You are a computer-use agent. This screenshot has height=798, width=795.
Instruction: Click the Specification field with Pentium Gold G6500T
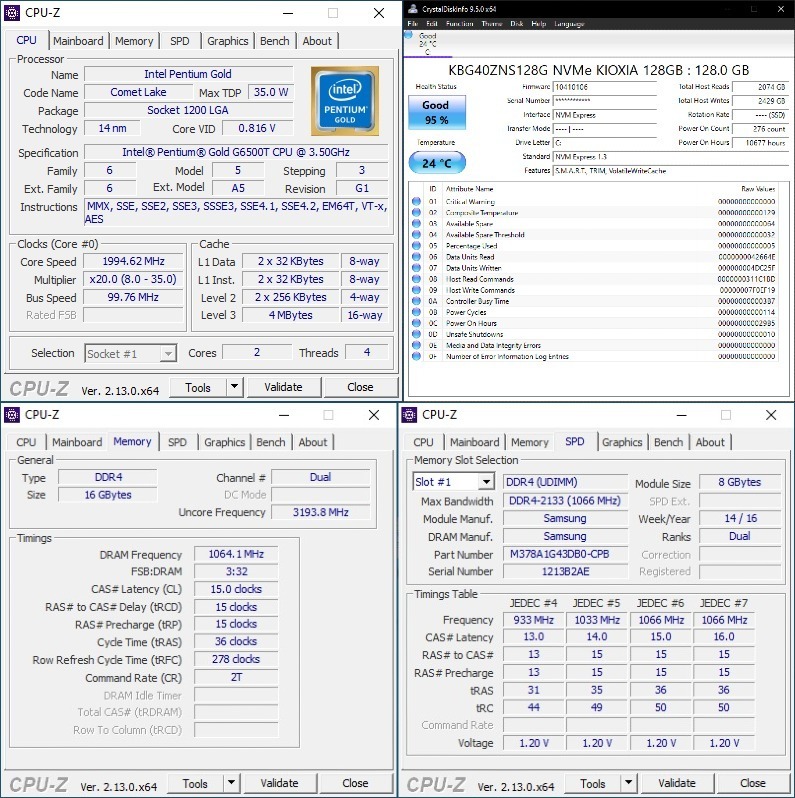(236, 152)
